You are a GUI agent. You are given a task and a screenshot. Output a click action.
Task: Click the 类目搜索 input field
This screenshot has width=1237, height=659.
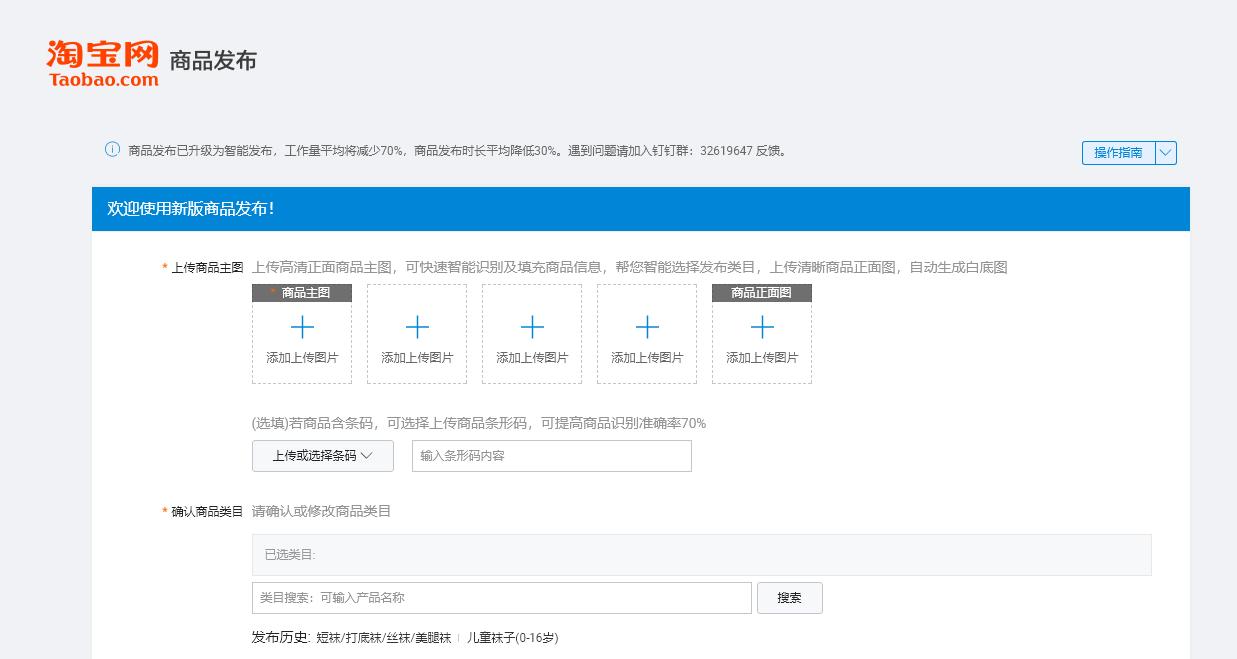[x=500, y=597]
